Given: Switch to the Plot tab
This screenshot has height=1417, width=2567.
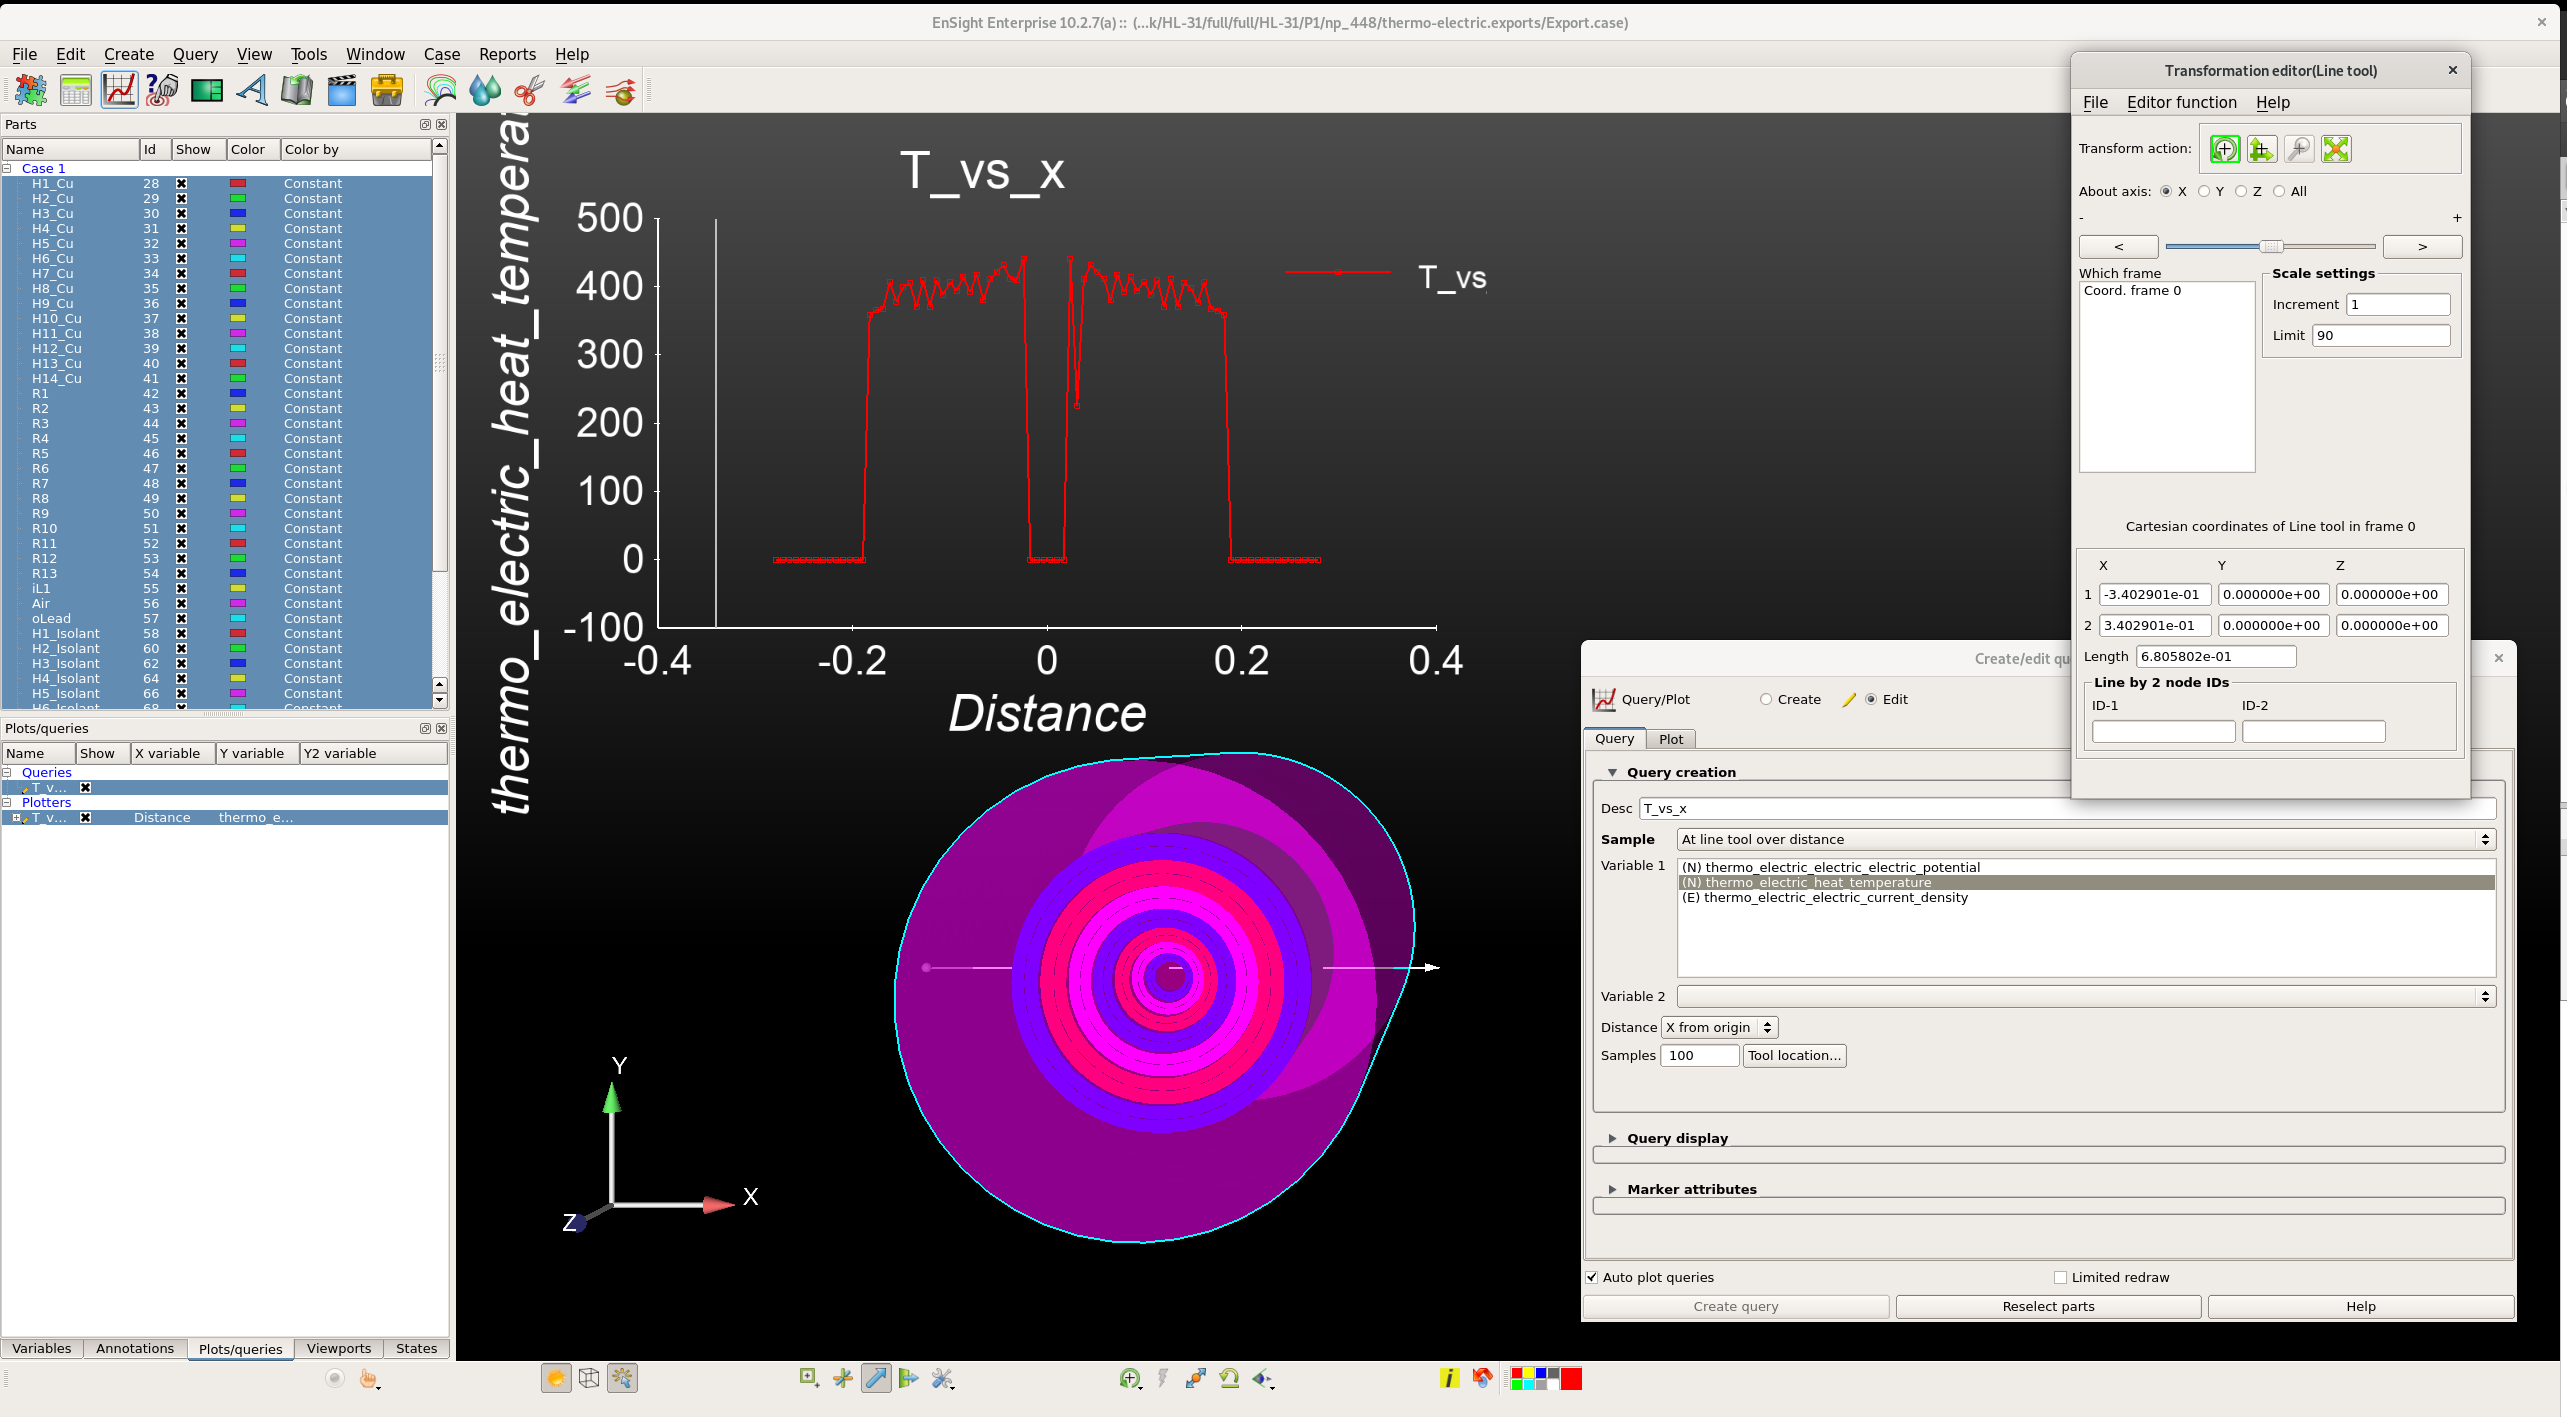Looking at the screenshot, I should 1668,738.
